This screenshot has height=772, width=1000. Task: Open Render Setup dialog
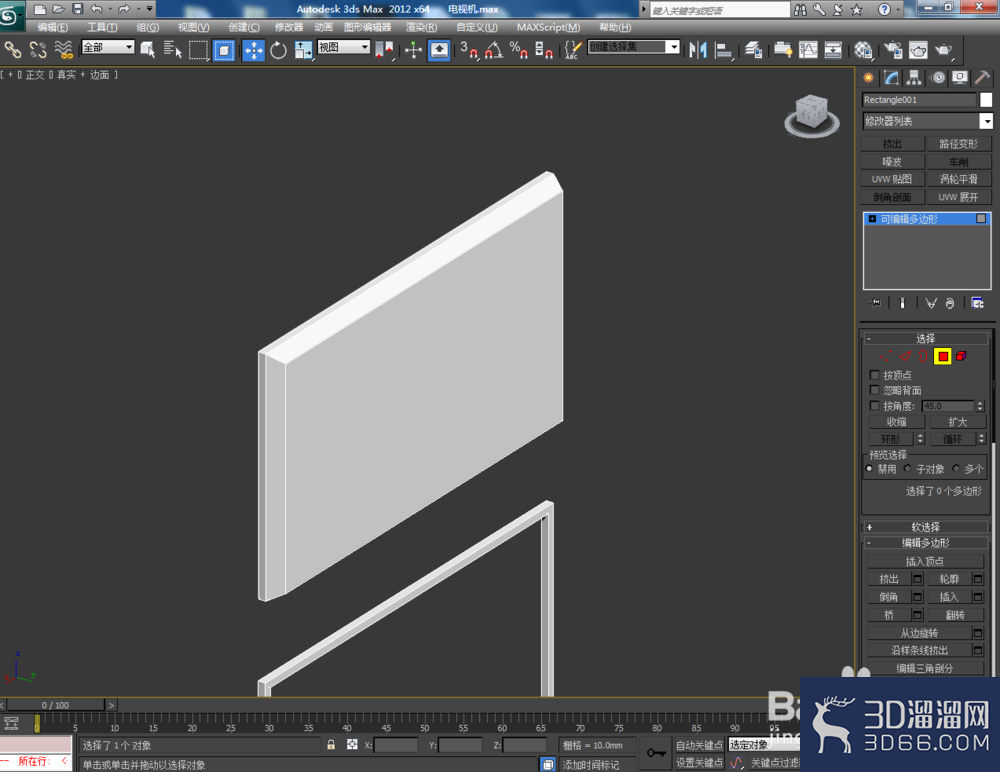pyautogui.click(x=893, y=50)
